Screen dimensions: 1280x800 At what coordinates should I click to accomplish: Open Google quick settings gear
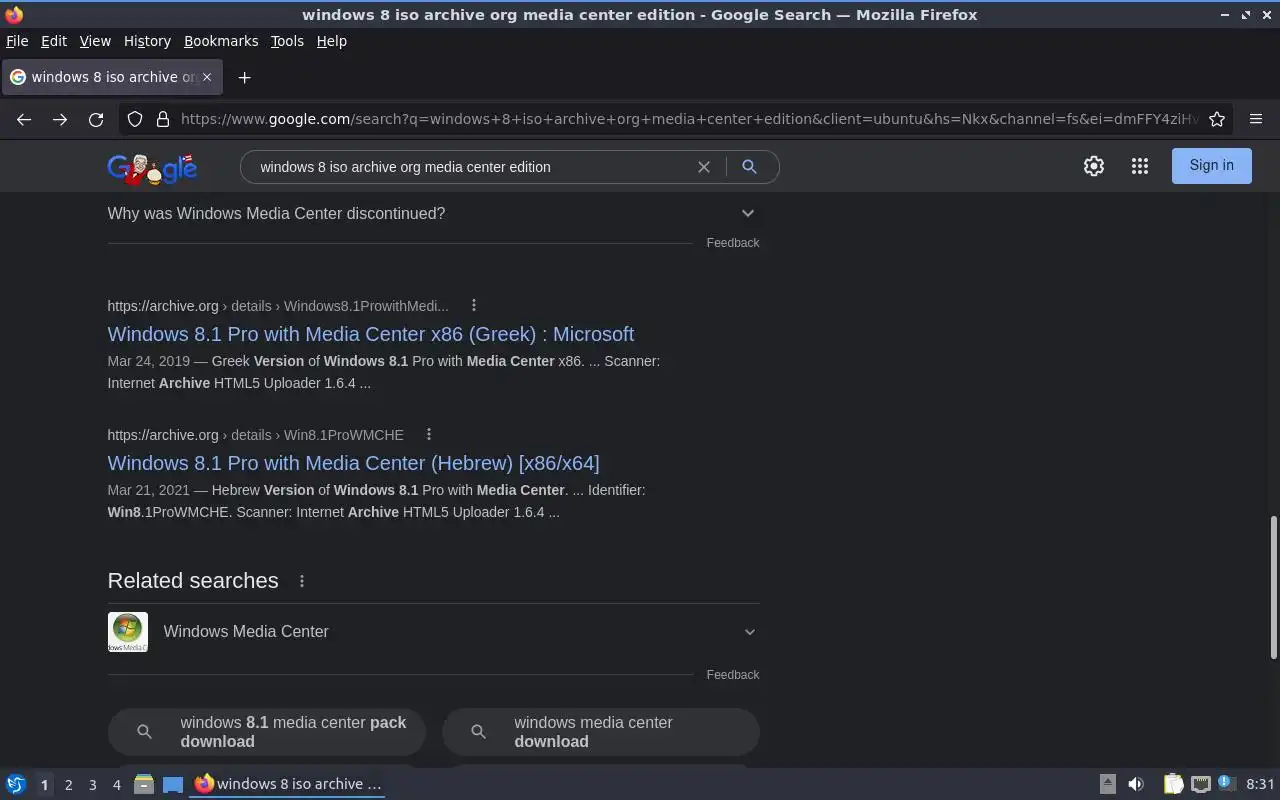tap(1094, 166)
